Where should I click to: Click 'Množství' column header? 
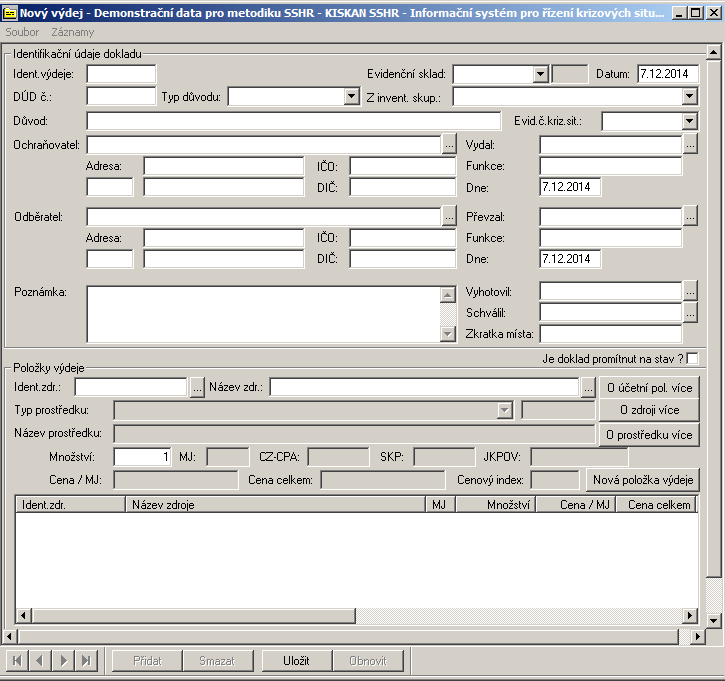click(496, 504)
